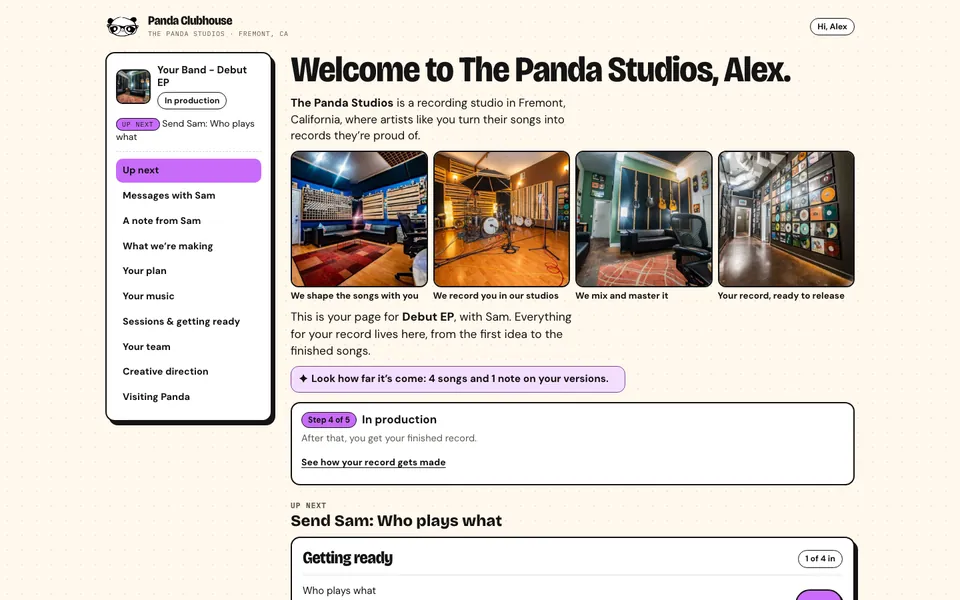
Task: Click the record wall hallway photo
Action: (x=786, y=219)
